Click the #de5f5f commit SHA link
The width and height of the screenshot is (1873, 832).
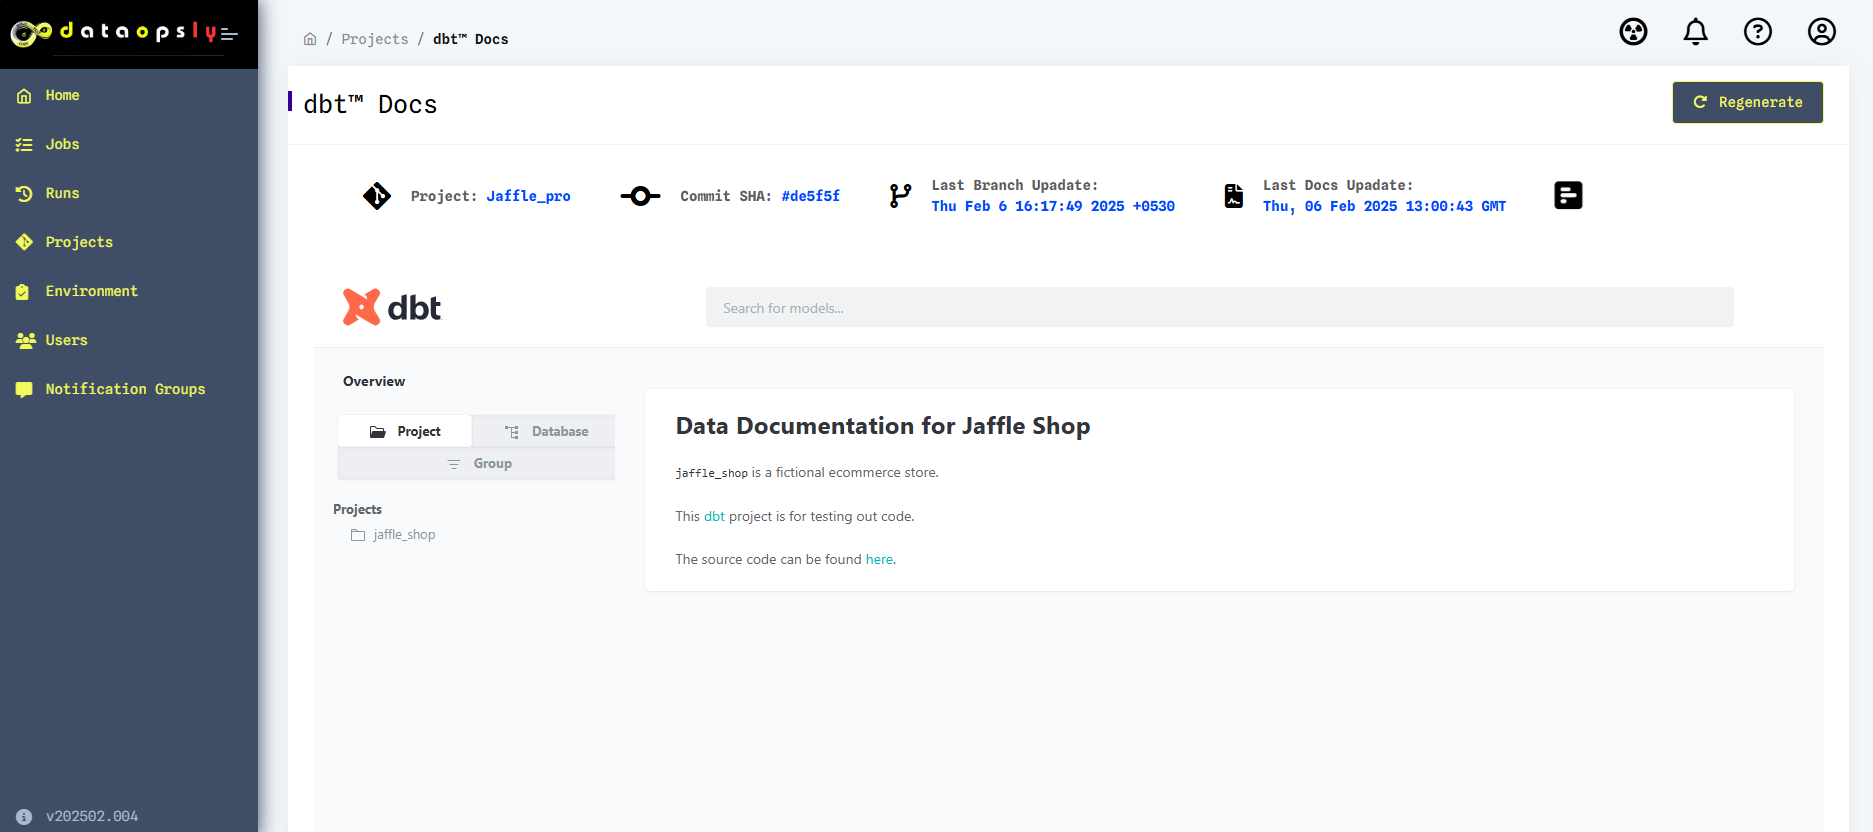[x=810, y=196]
